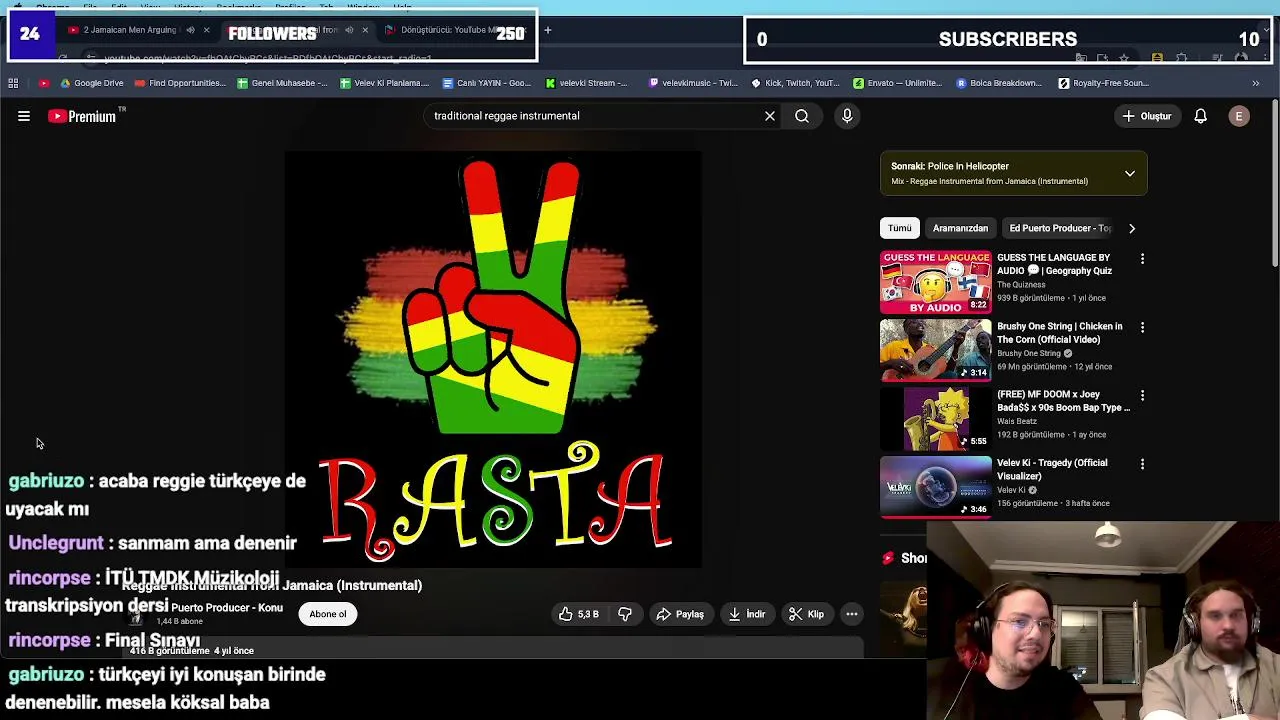Expand the Sonraki: Police in Helicopter panel
Viewport: 1280px width, 720px height.
(x=1130, y=173)
